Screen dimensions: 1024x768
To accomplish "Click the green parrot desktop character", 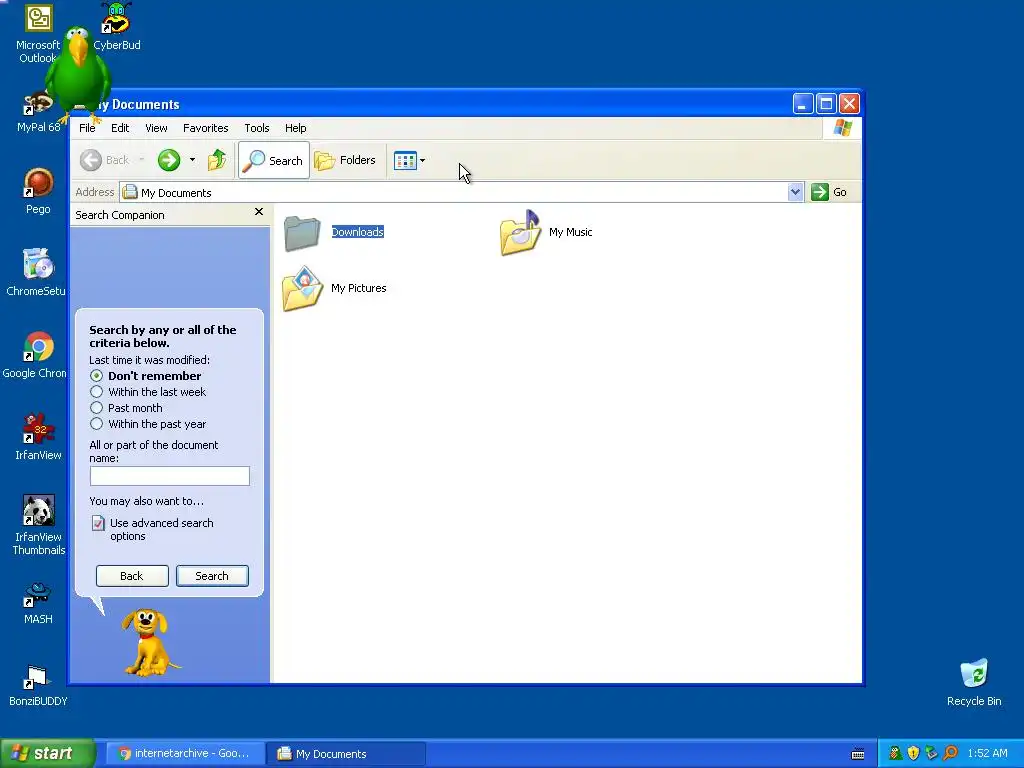I will point(78,73).
